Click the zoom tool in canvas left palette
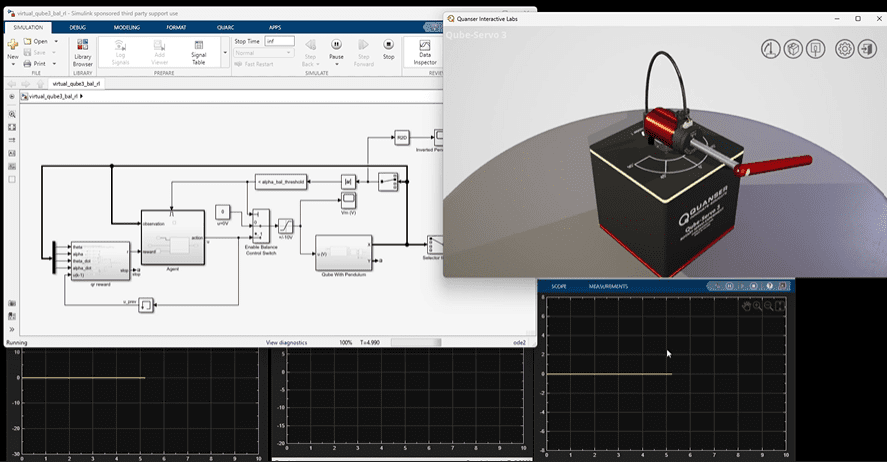Viewport: 887px width, 462px height. [12, 114]
